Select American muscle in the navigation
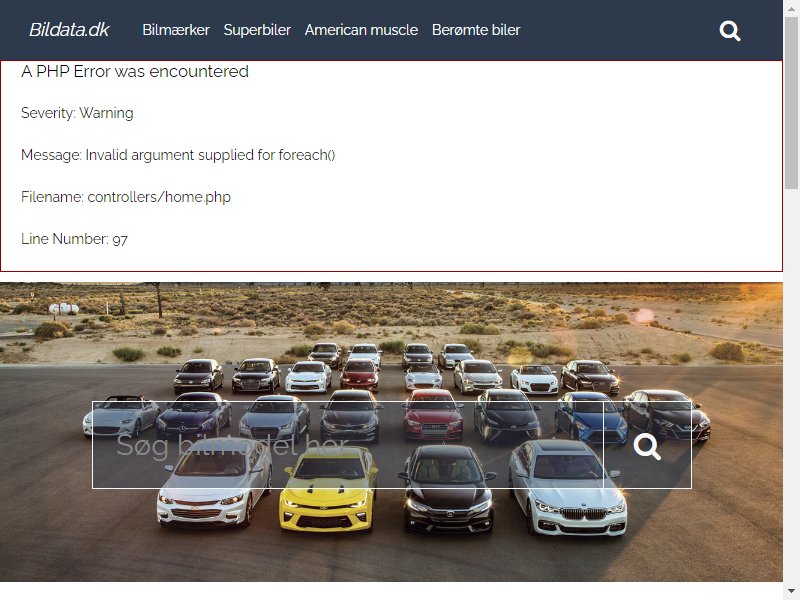Screen dimensions: 800x600 (361, 30)
